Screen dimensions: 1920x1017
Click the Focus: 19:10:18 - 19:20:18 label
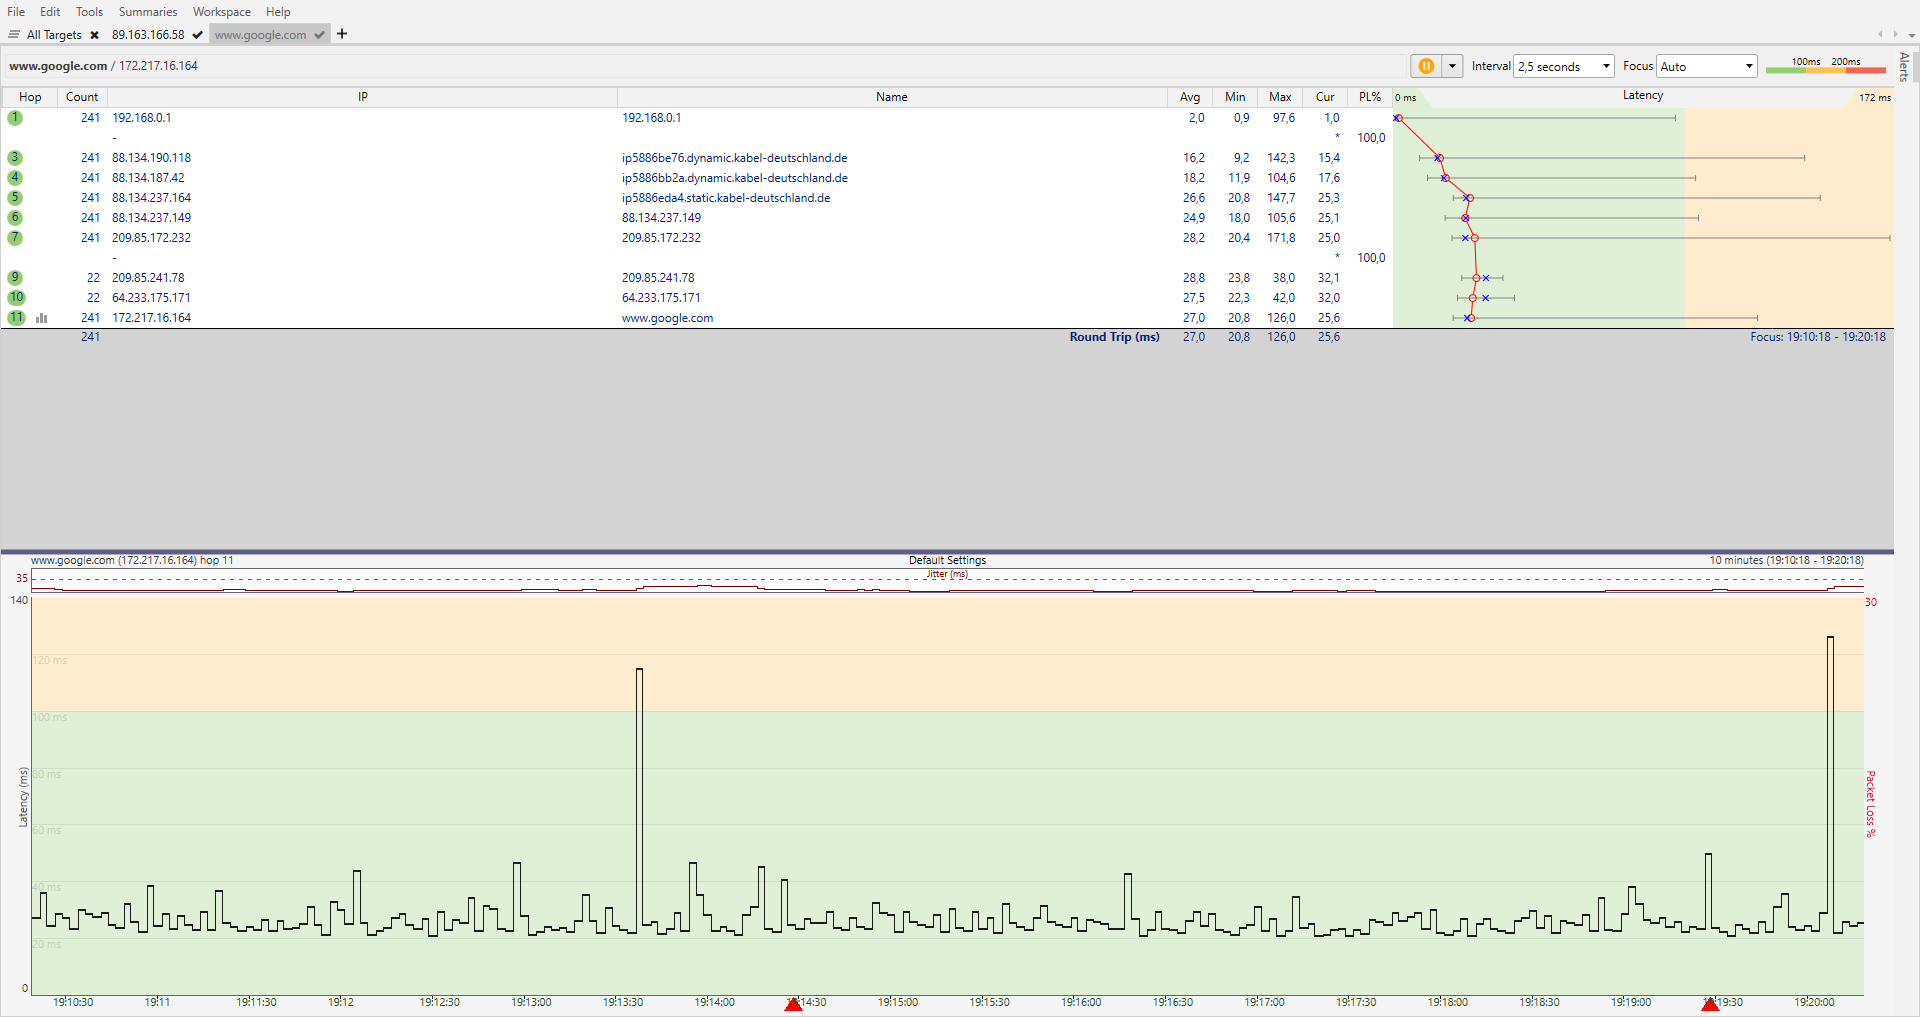[1818, 337]
